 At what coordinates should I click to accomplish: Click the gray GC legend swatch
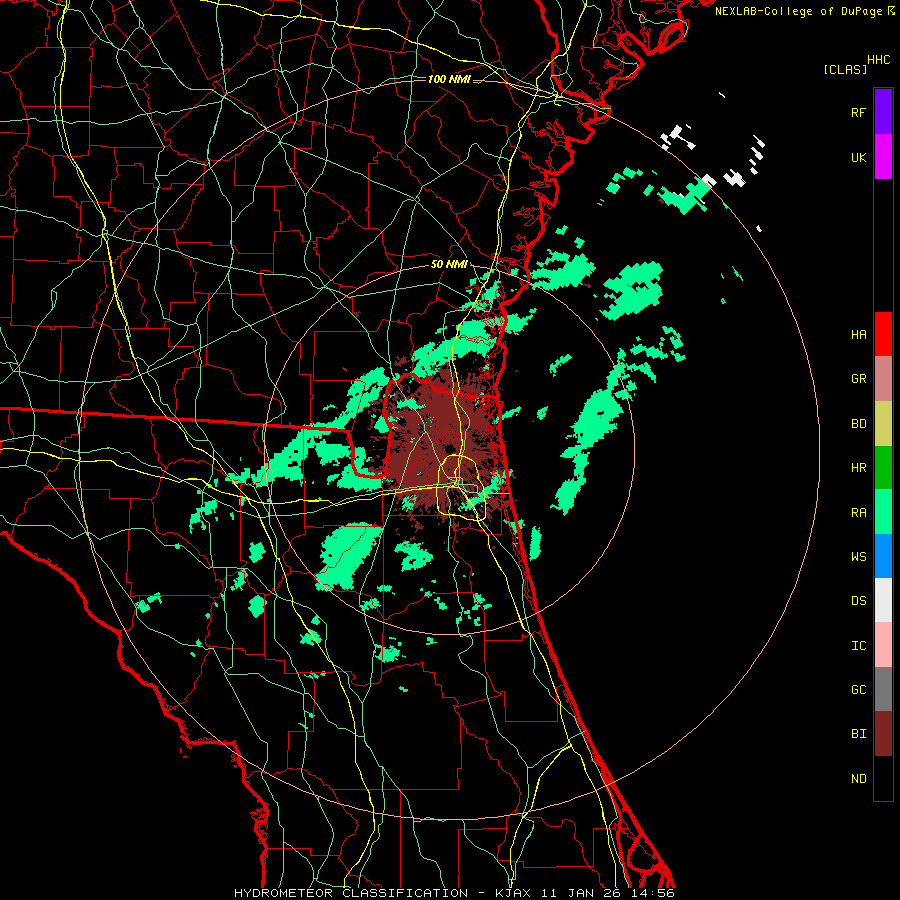pos(883,689)
